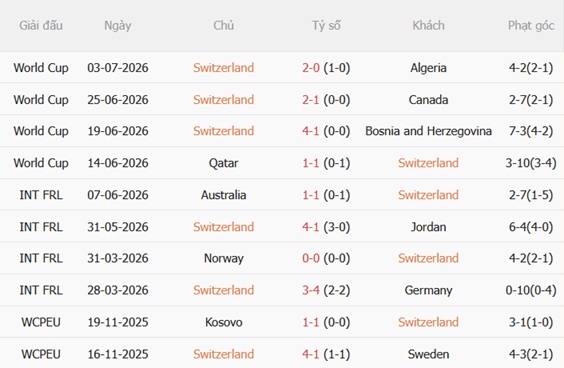Click the Jordan away team link
Image resolution: width=564 pixels, height=368 pixels.
pyautogui.click(x=428, y=227)
